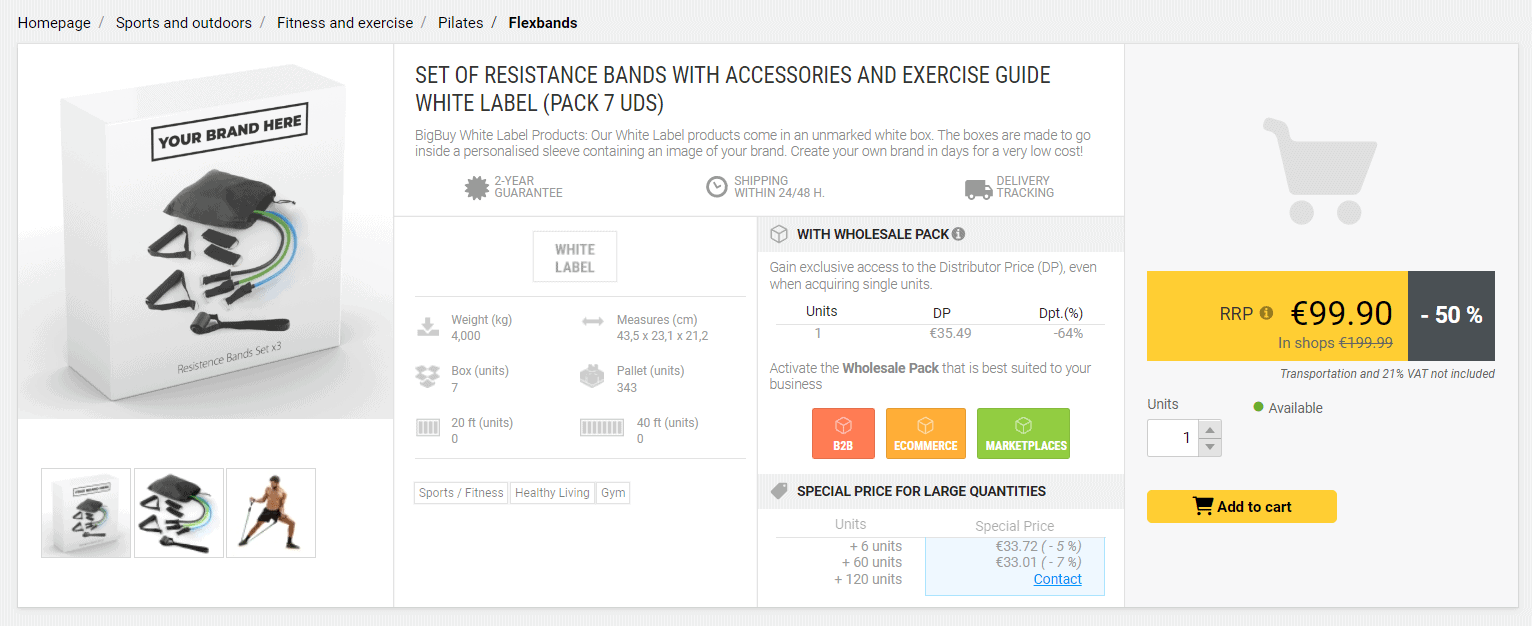The height and width of the screenshot is (626, 1532).
Task: Click the wholesale pack box icon
Action: 779,234
